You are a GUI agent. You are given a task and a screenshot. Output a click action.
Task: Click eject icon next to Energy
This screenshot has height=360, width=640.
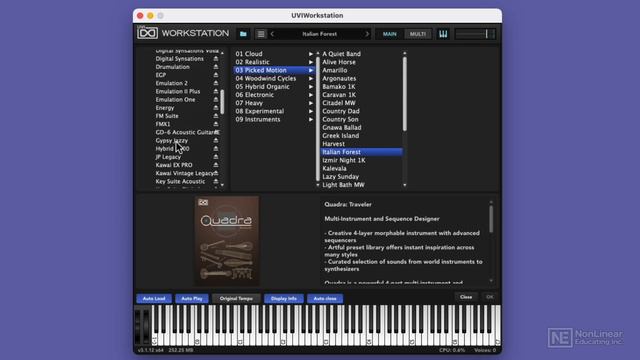pos(216,108)
